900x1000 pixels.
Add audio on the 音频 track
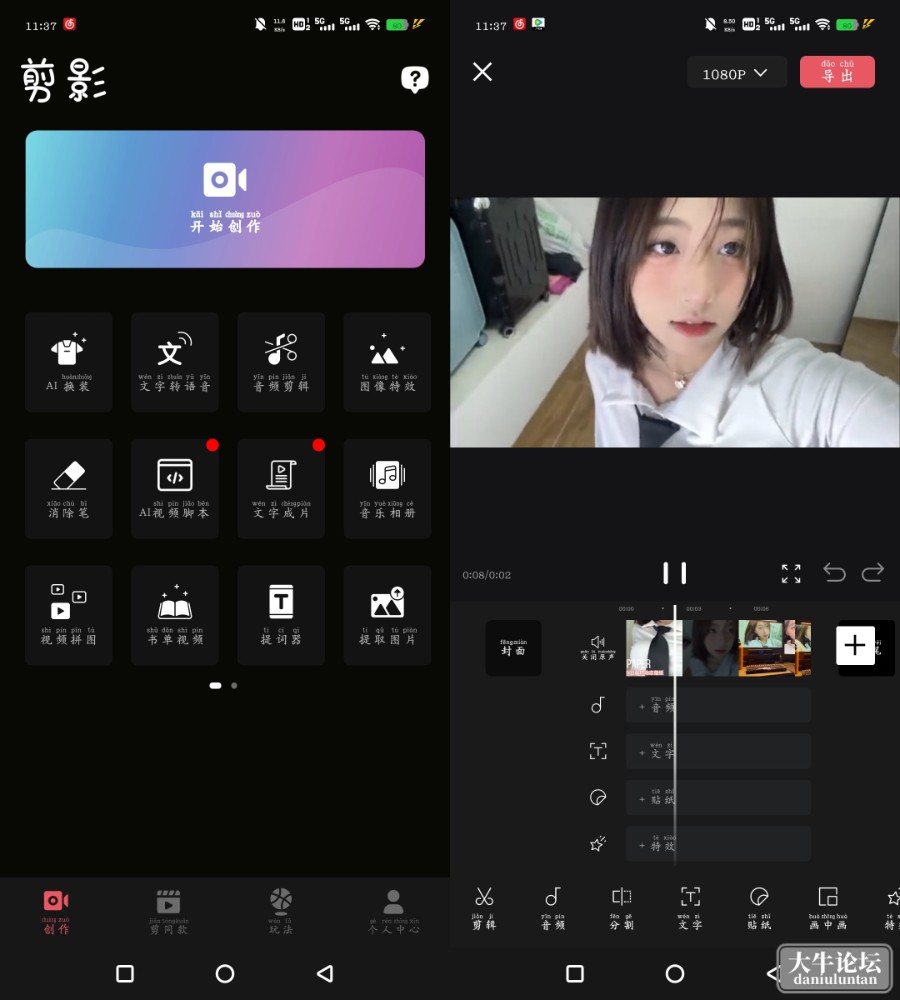[718, 705]
